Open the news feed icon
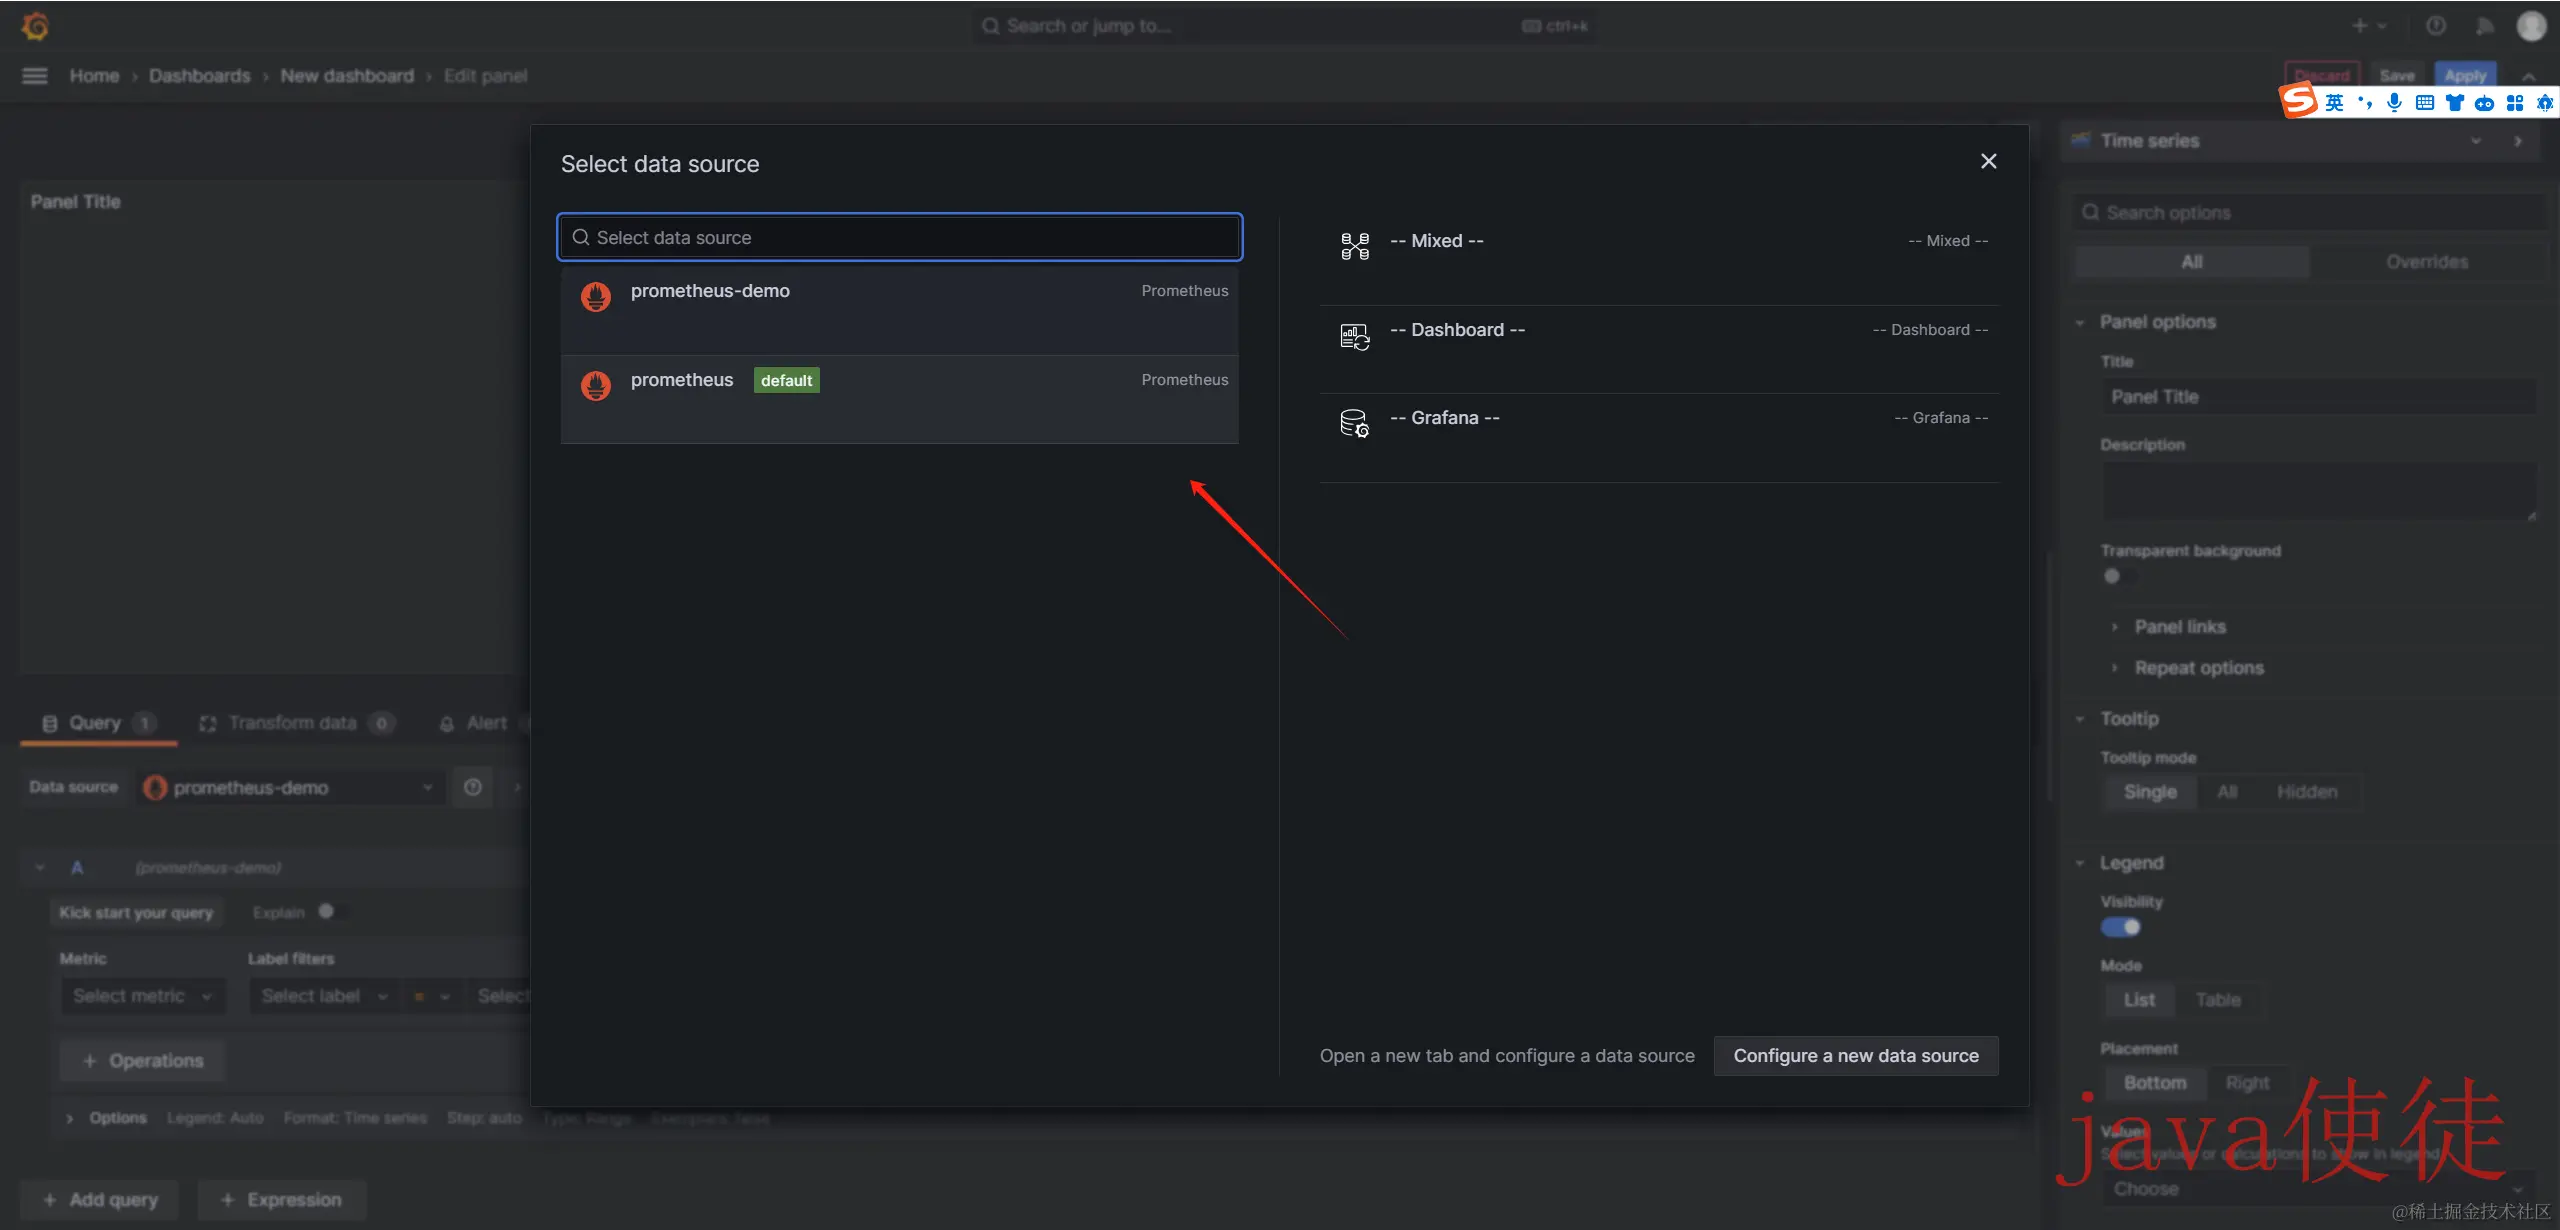The height and width of the screenshot is (1230, 2560). click(2484, 26)
